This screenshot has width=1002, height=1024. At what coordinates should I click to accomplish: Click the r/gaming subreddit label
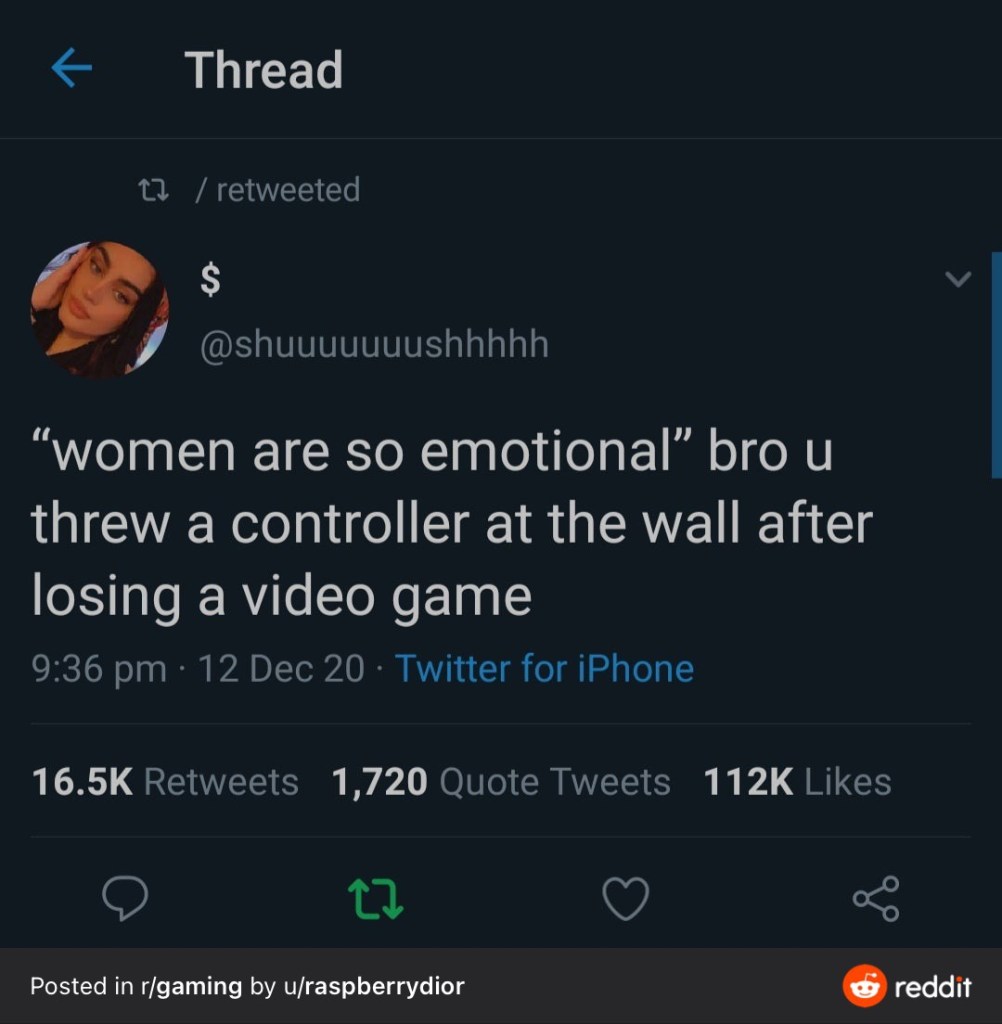point(191,986)
